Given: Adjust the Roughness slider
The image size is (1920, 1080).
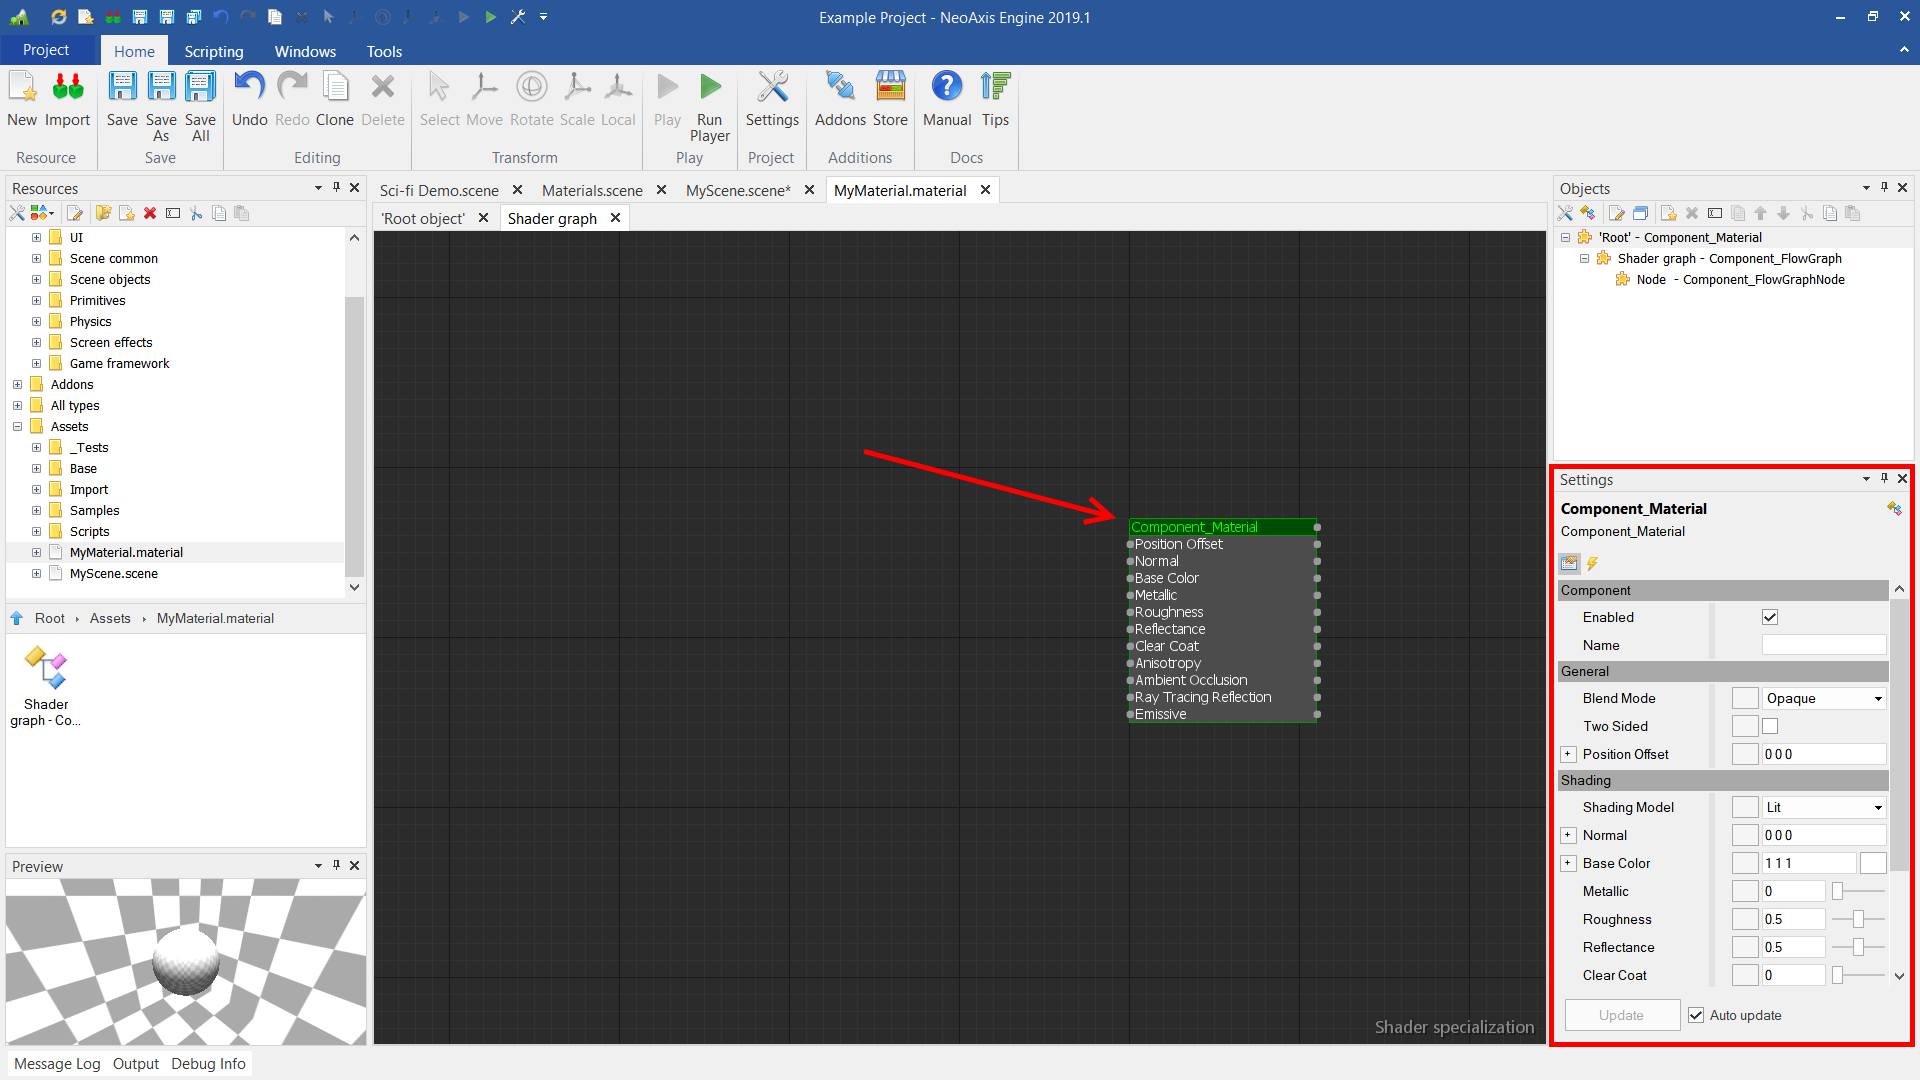Looking at the screenshot, I should 1858,919.
